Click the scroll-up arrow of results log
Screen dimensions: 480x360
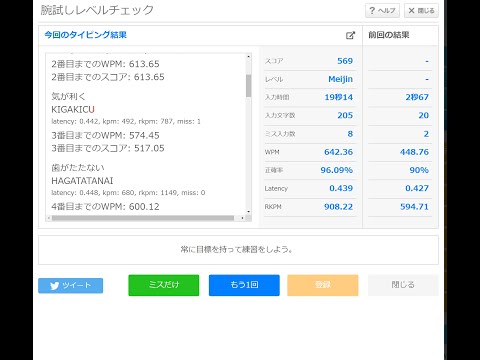[248, 57]
